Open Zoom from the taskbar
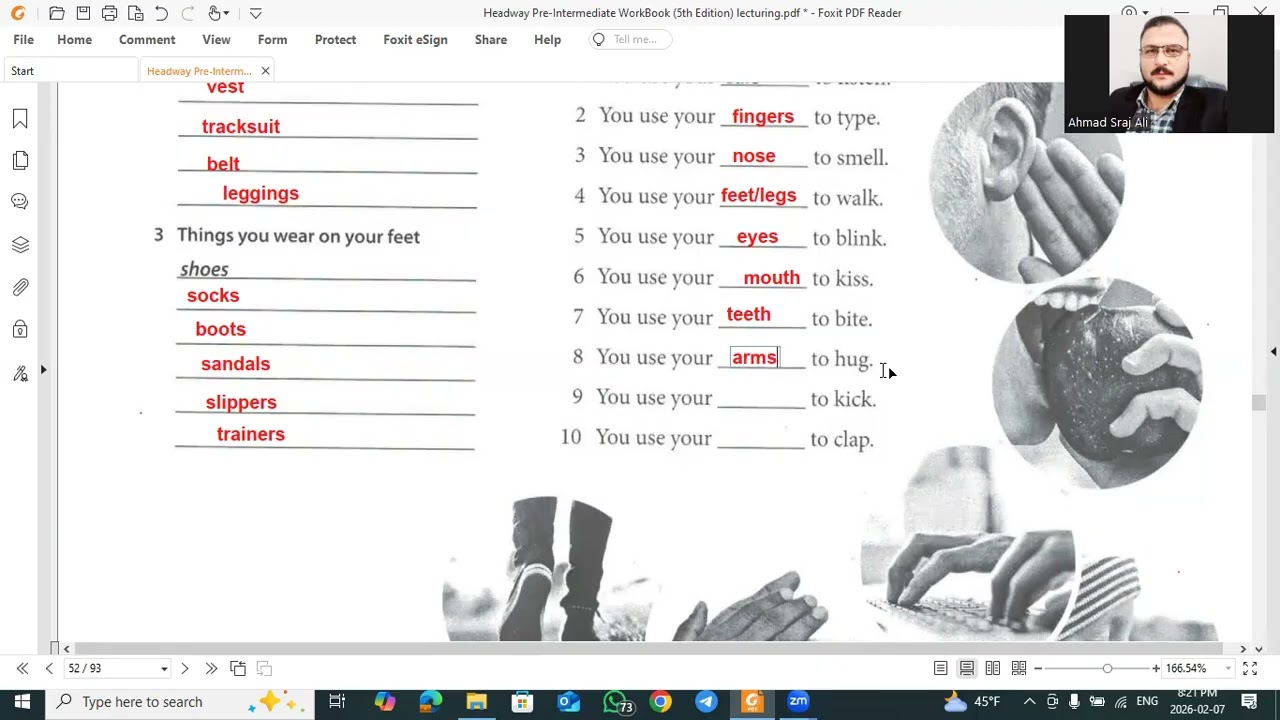The width and height of the screenshot is (1280, 720). (x=798, y=702)
